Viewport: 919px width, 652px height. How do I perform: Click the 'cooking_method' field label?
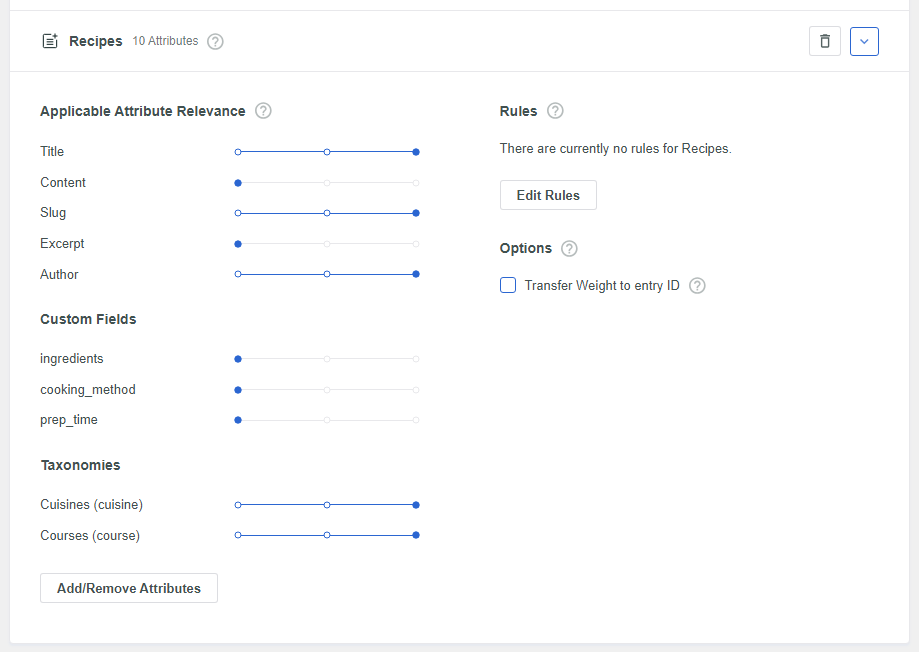(88, 390)
